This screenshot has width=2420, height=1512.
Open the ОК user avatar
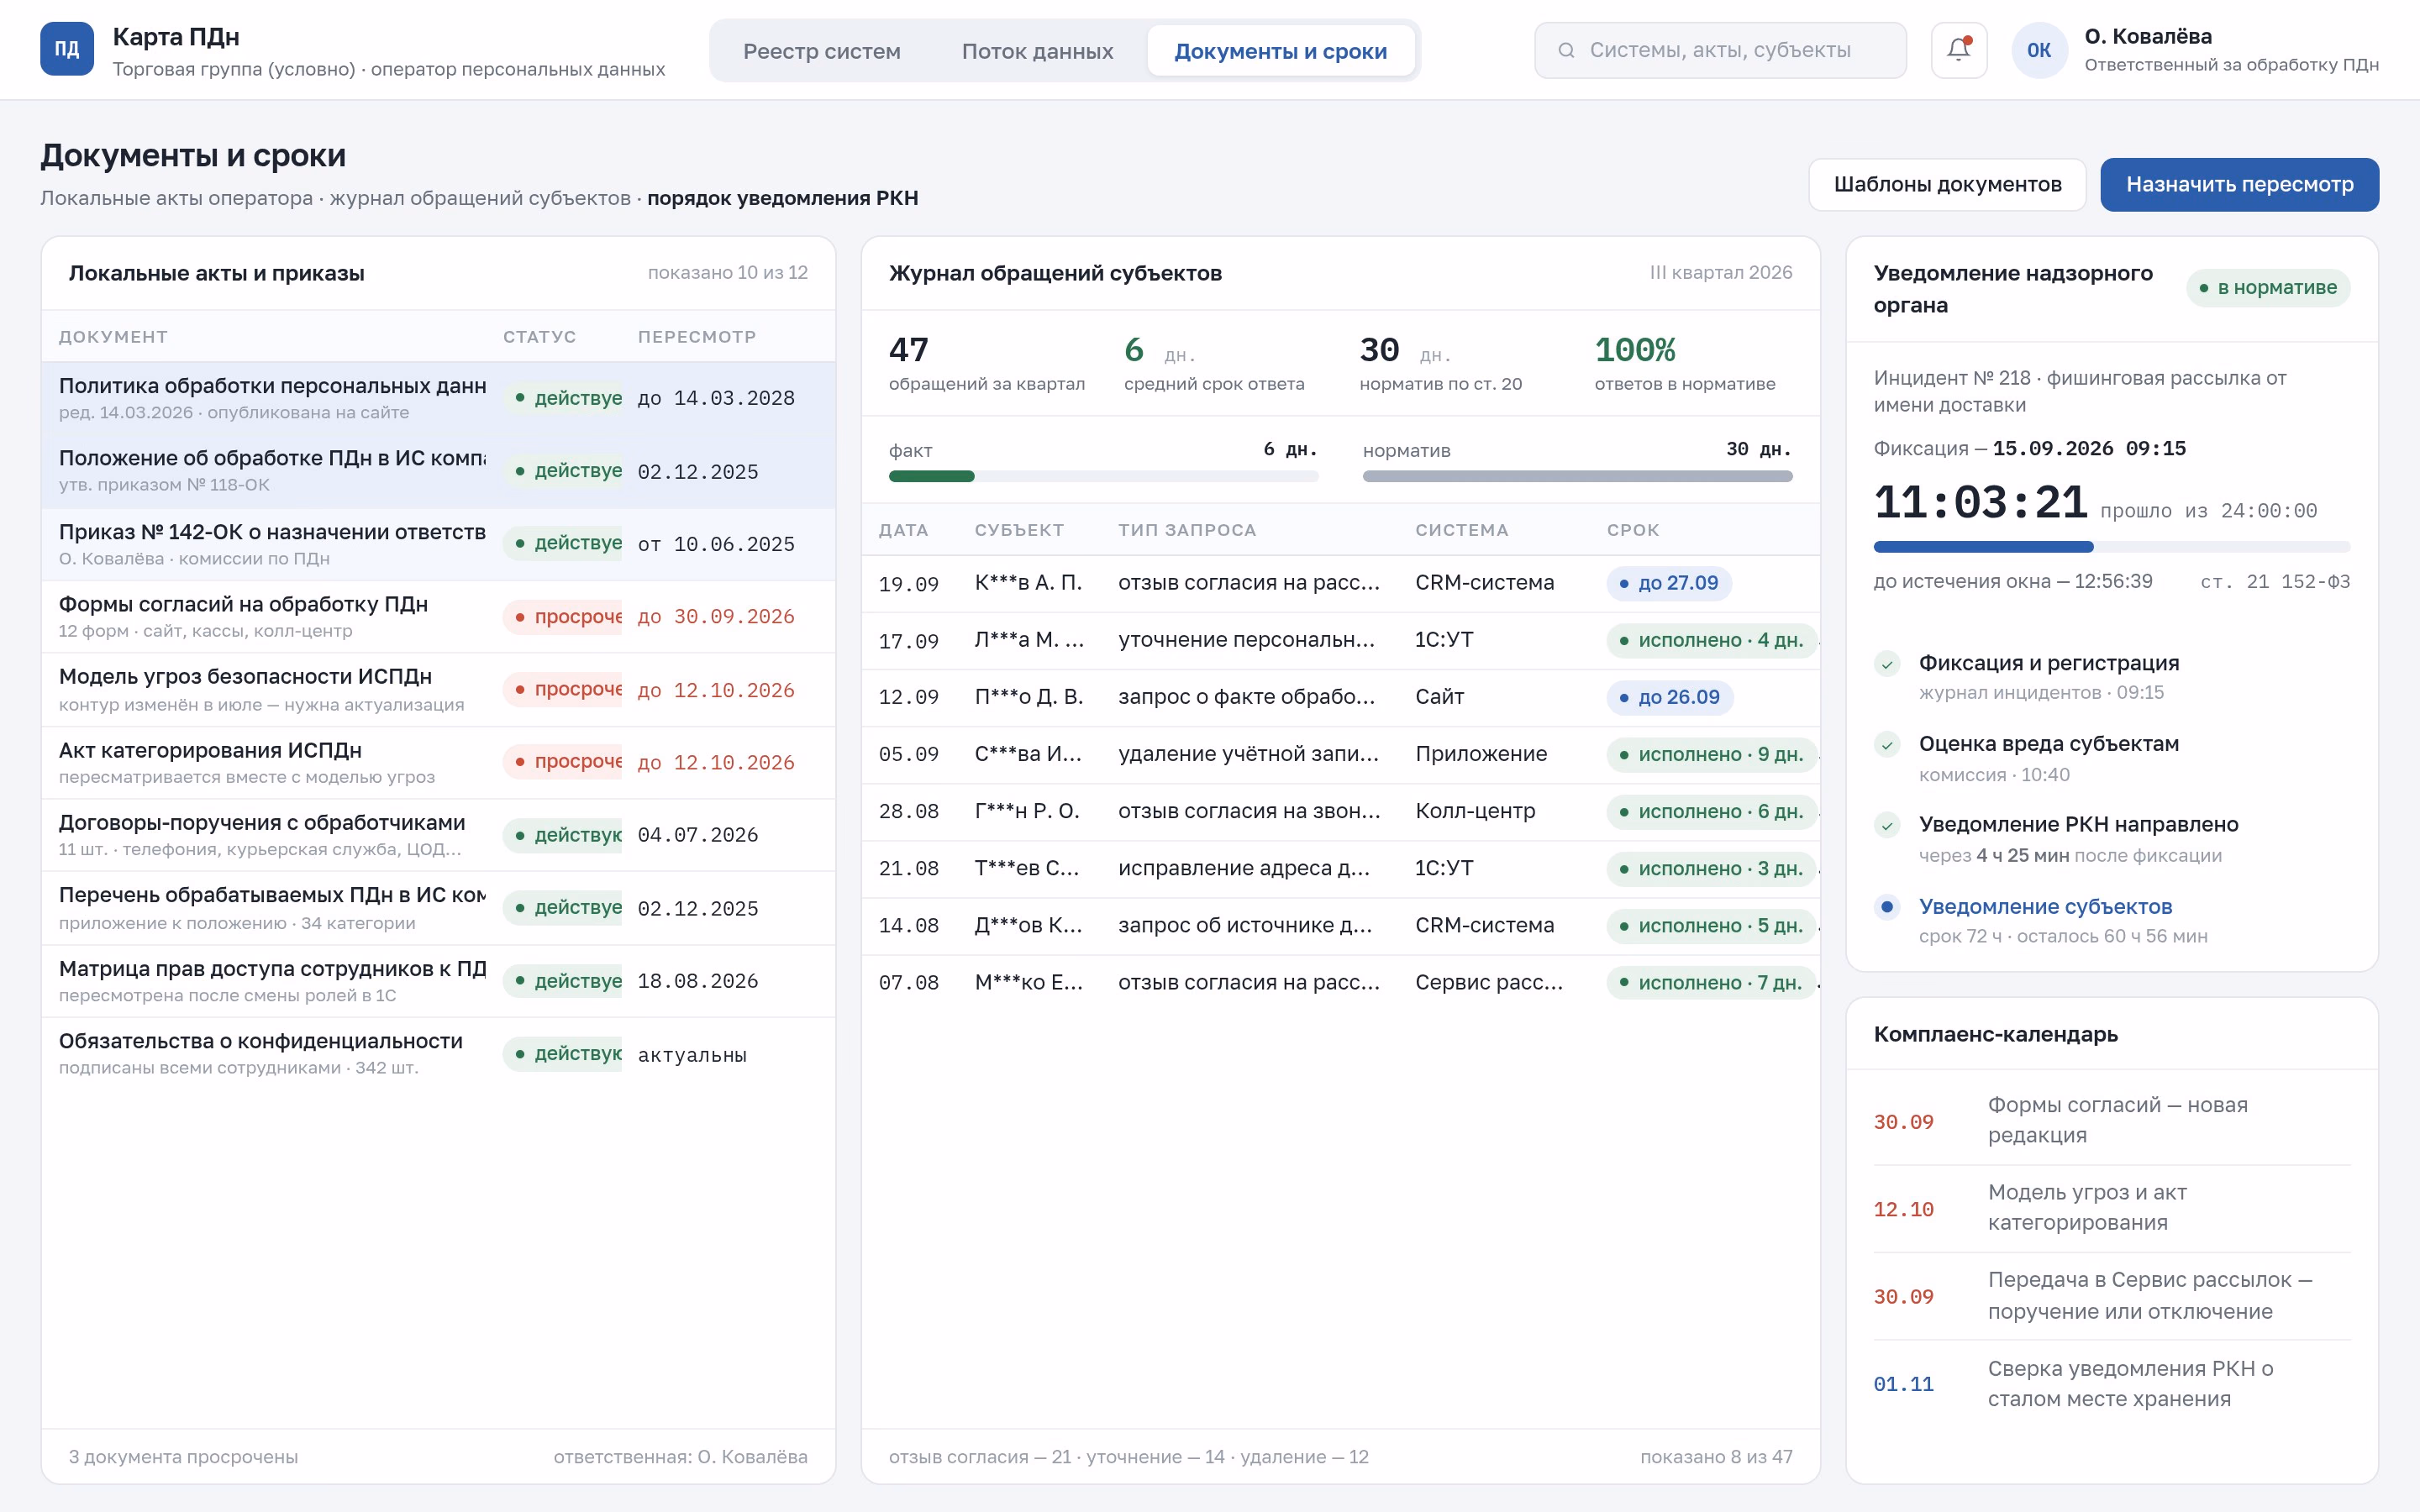(2038, 50)
